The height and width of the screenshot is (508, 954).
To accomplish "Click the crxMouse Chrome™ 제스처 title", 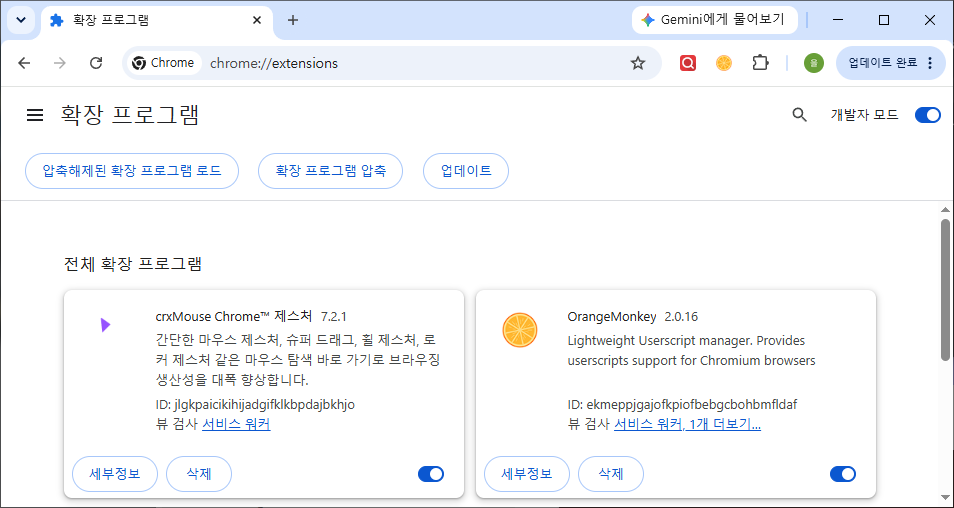I will pyautogui.click(x=234, y=316).
